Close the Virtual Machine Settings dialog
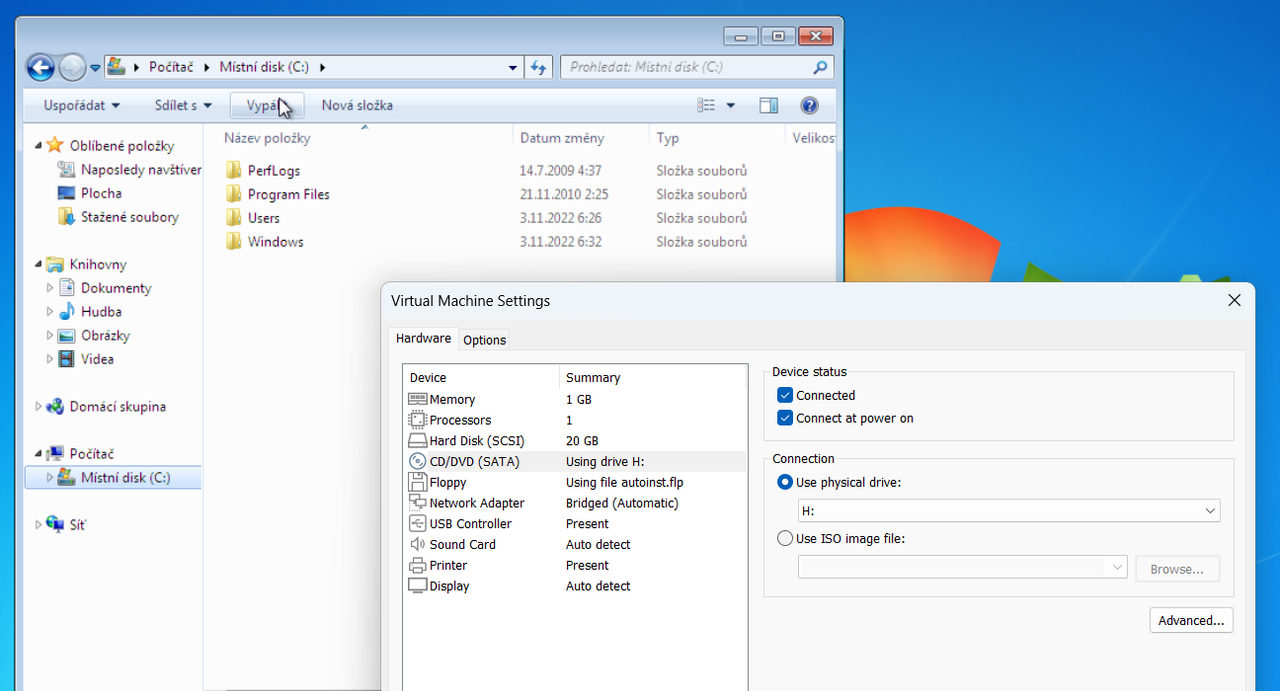The image size is (1280, 691). tap(1234, 300)
